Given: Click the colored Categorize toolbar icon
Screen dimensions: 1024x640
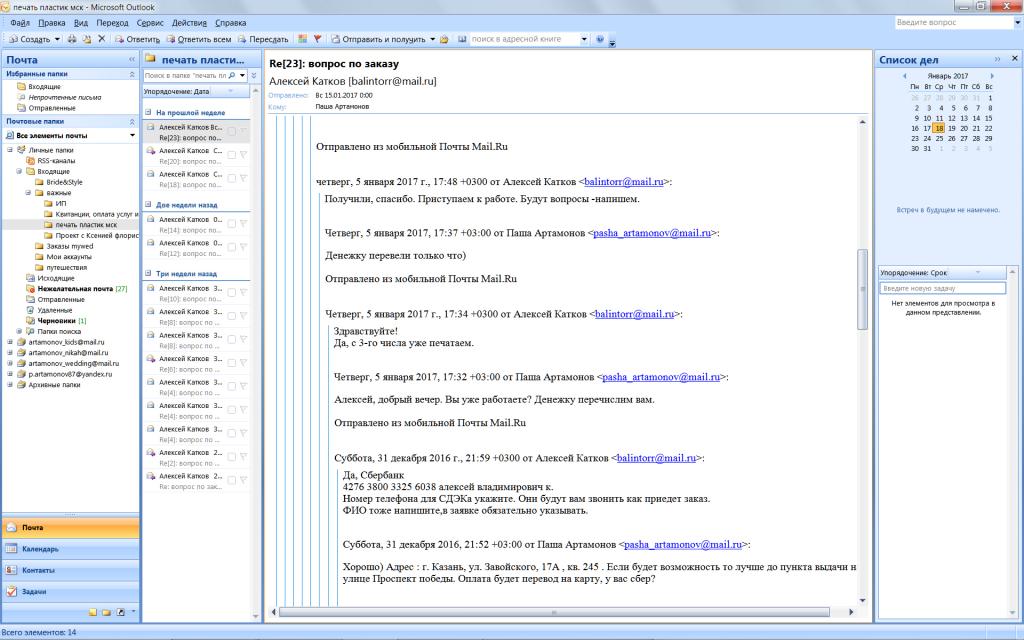Looking at the screenshot, I should pos(302,39).
